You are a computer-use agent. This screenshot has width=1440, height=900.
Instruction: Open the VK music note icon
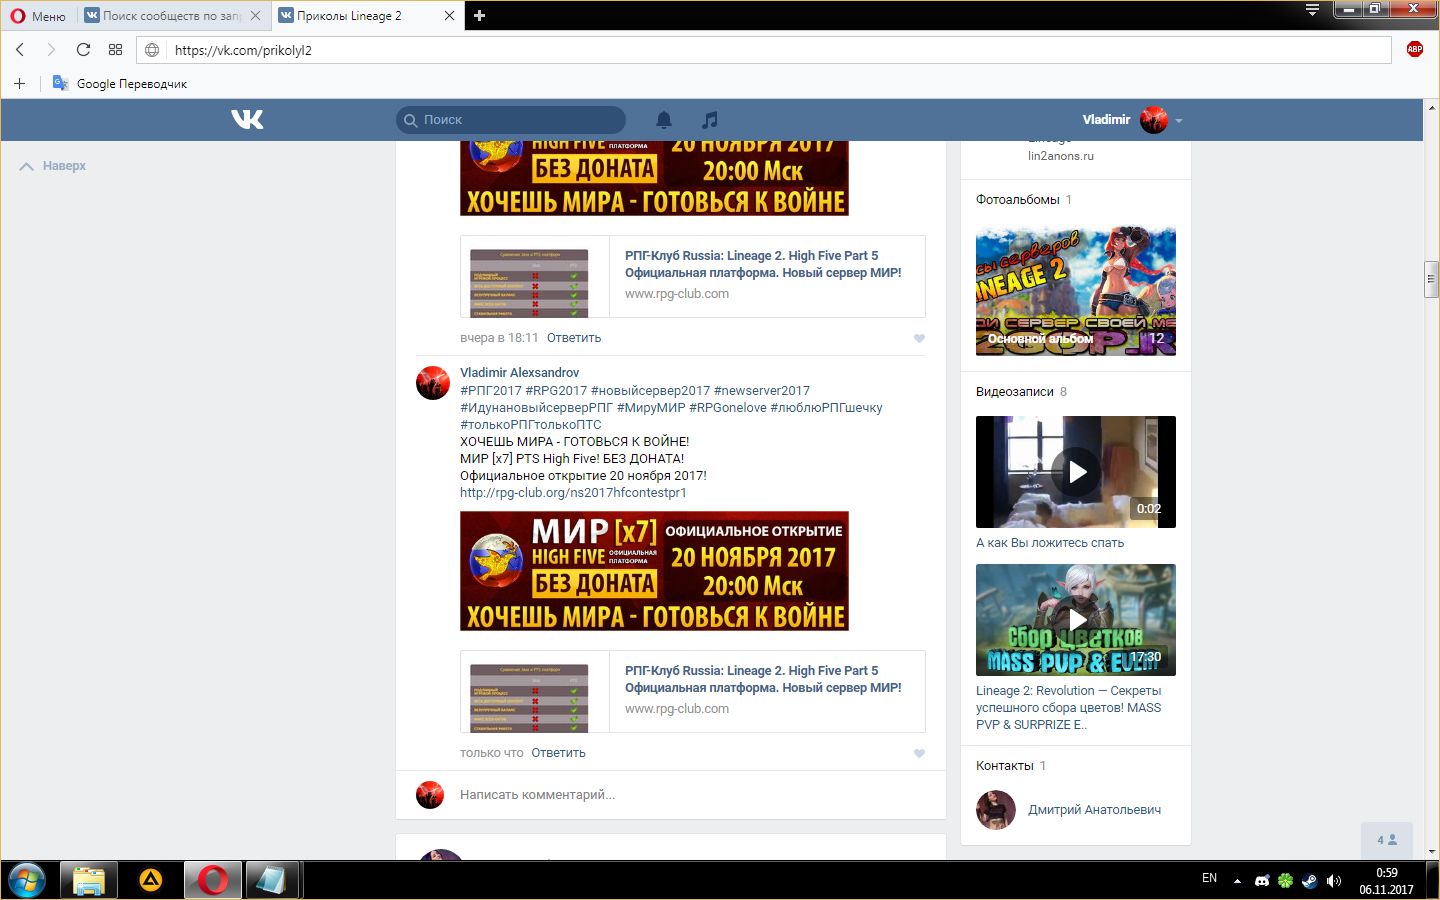(710, 120)
